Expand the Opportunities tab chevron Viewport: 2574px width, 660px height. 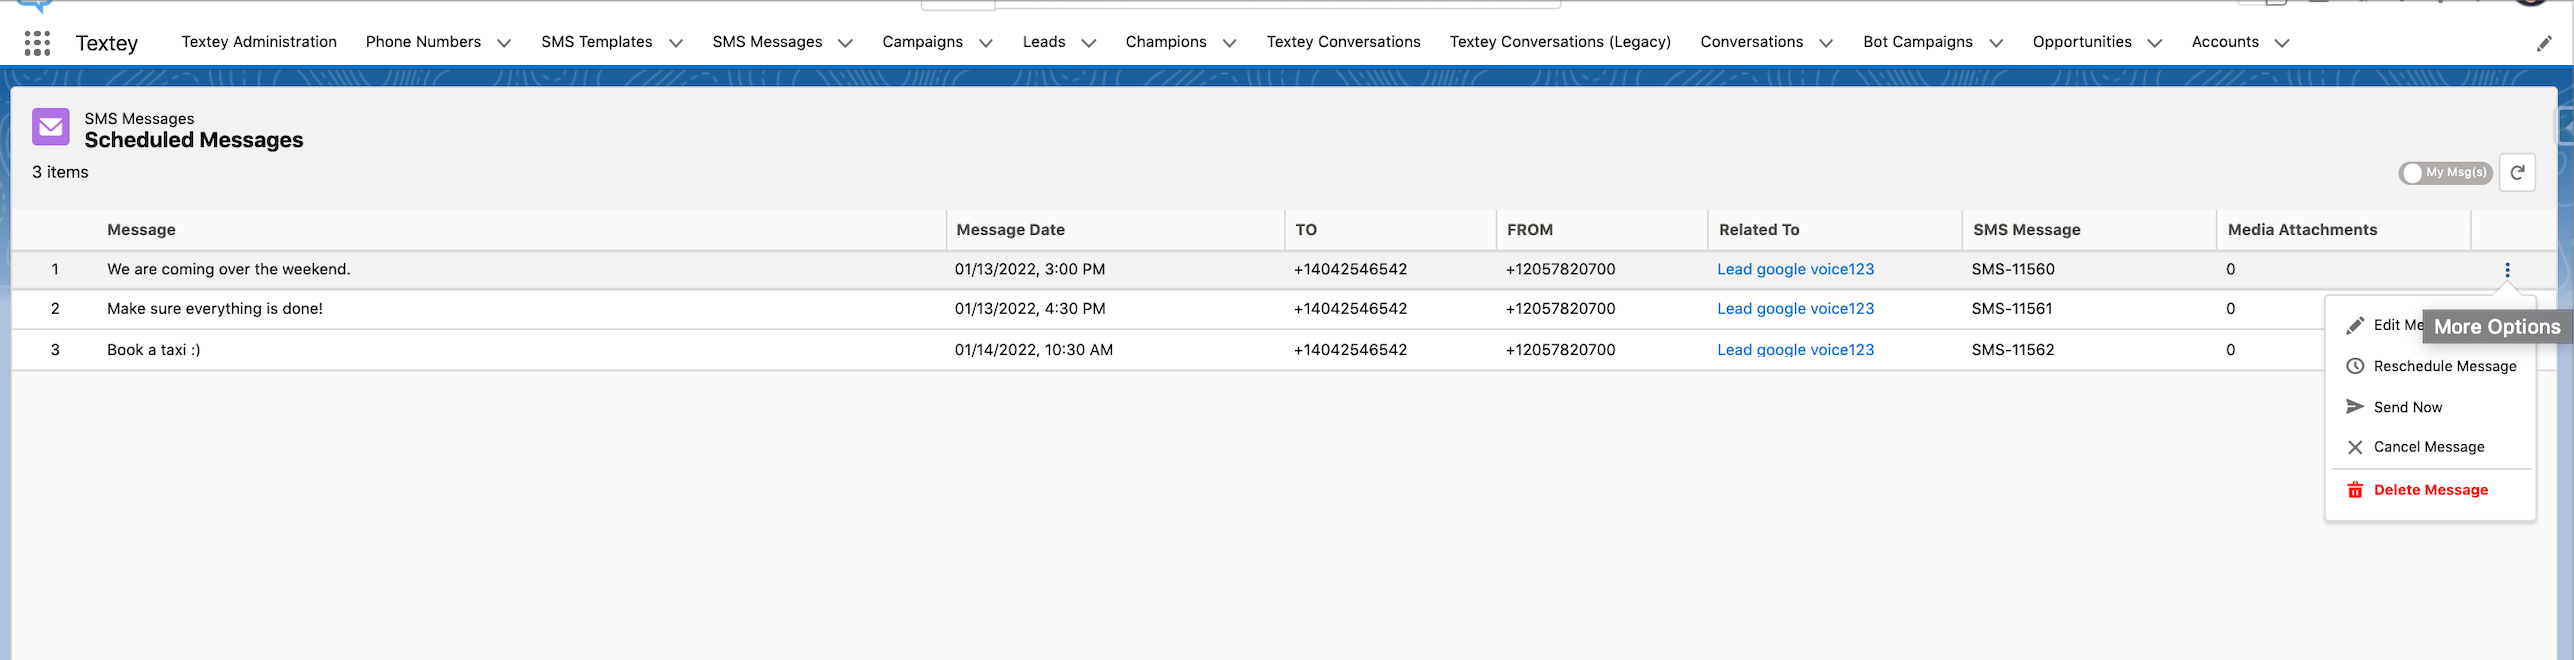(2155, 43)
